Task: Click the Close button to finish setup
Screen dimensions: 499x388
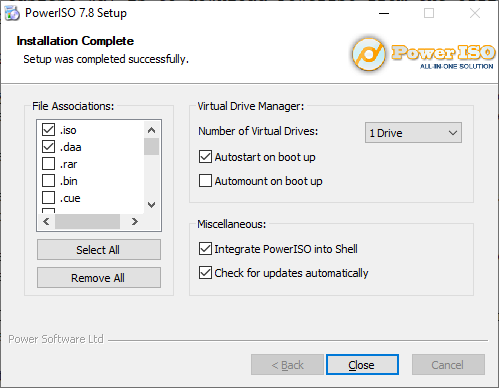Action: 362,365
